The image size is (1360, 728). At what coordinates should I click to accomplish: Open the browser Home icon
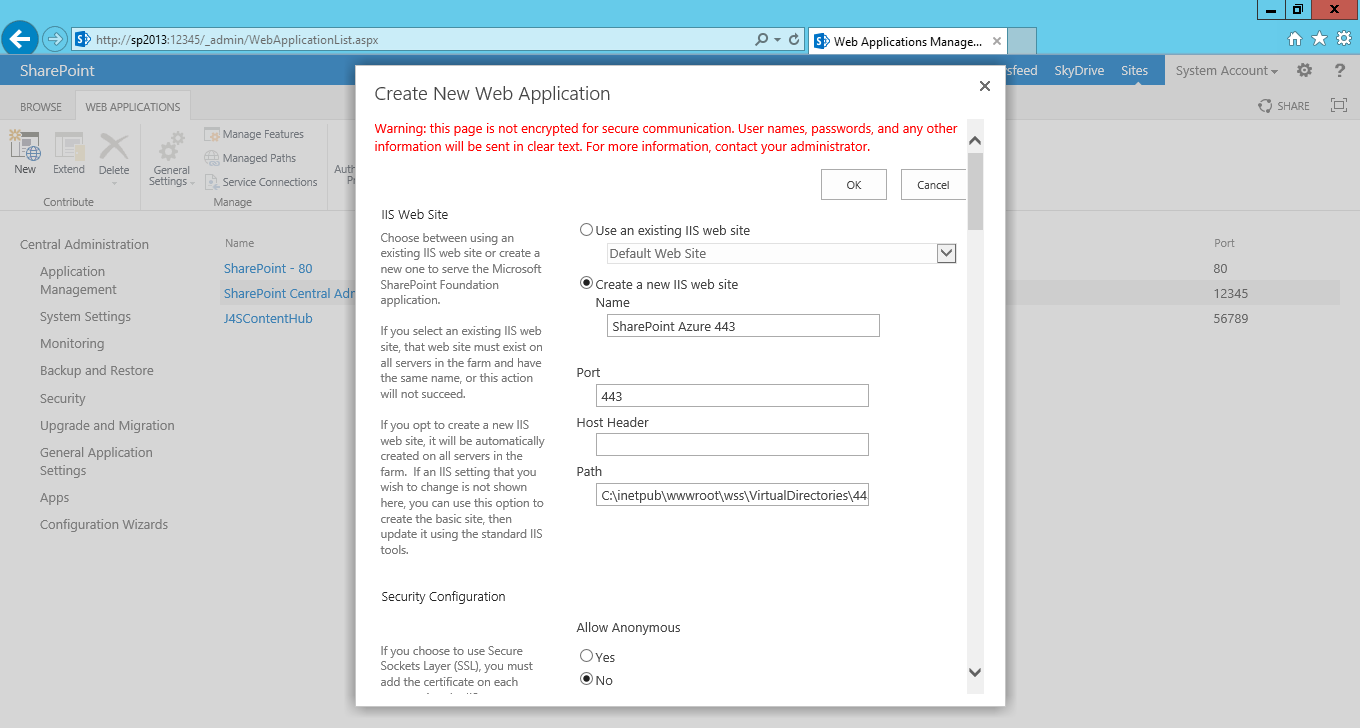(1295, 39)
